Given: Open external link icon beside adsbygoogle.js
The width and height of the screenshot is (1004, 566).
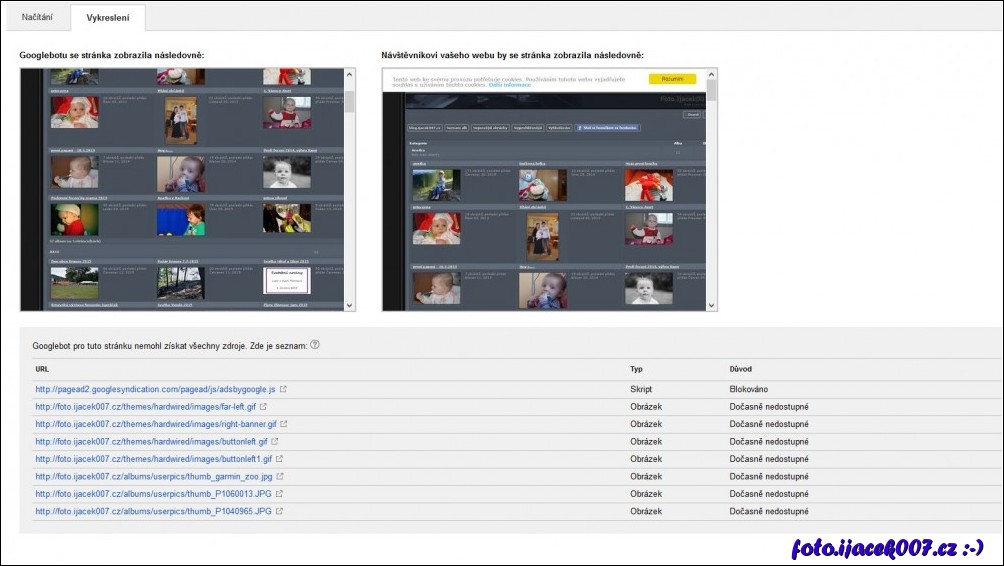Looking at the screenshot, I should coord(283,389).
